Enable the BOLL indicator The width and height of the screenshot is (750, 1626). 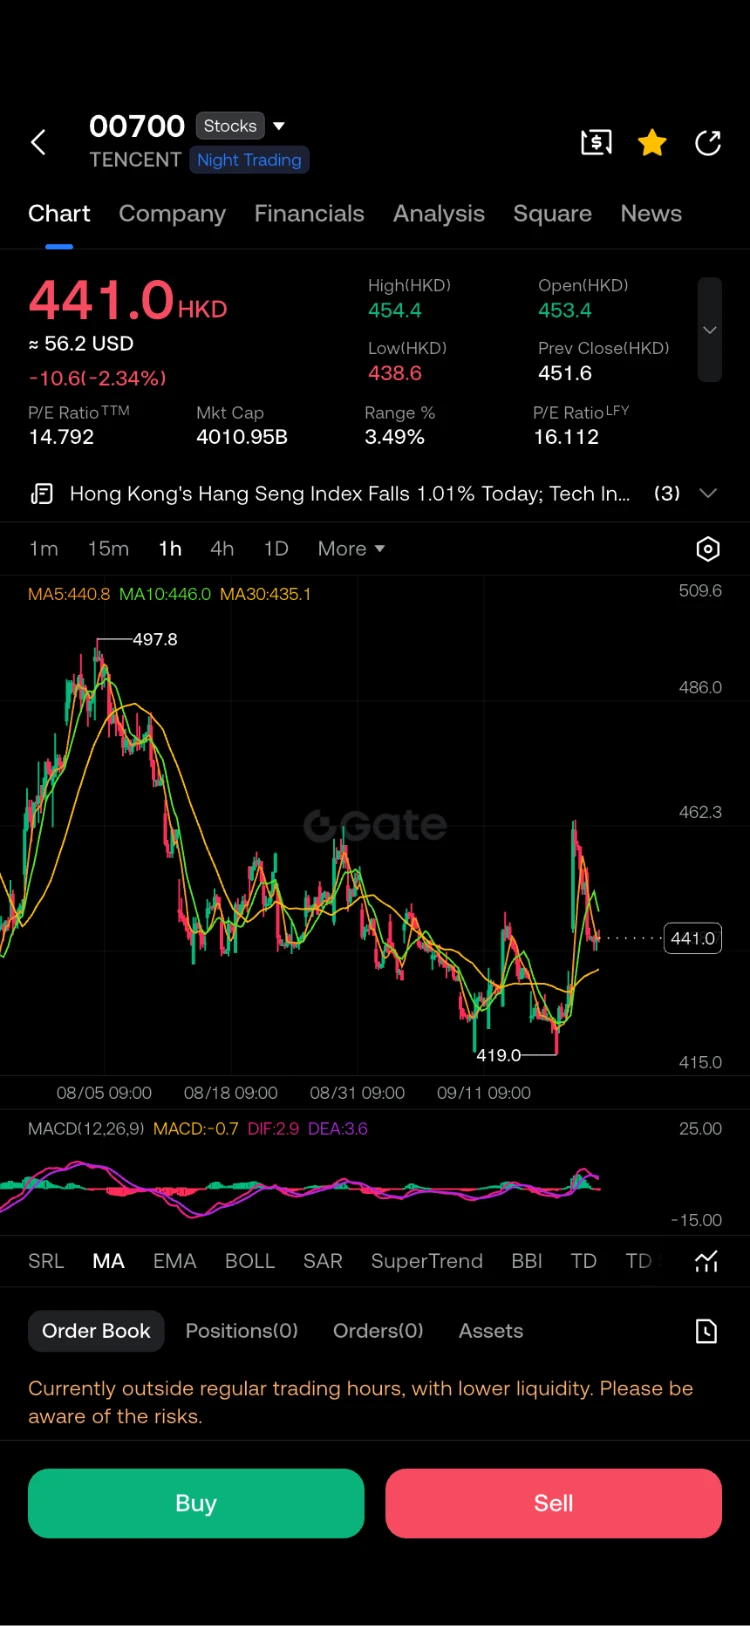[250, 1261]
